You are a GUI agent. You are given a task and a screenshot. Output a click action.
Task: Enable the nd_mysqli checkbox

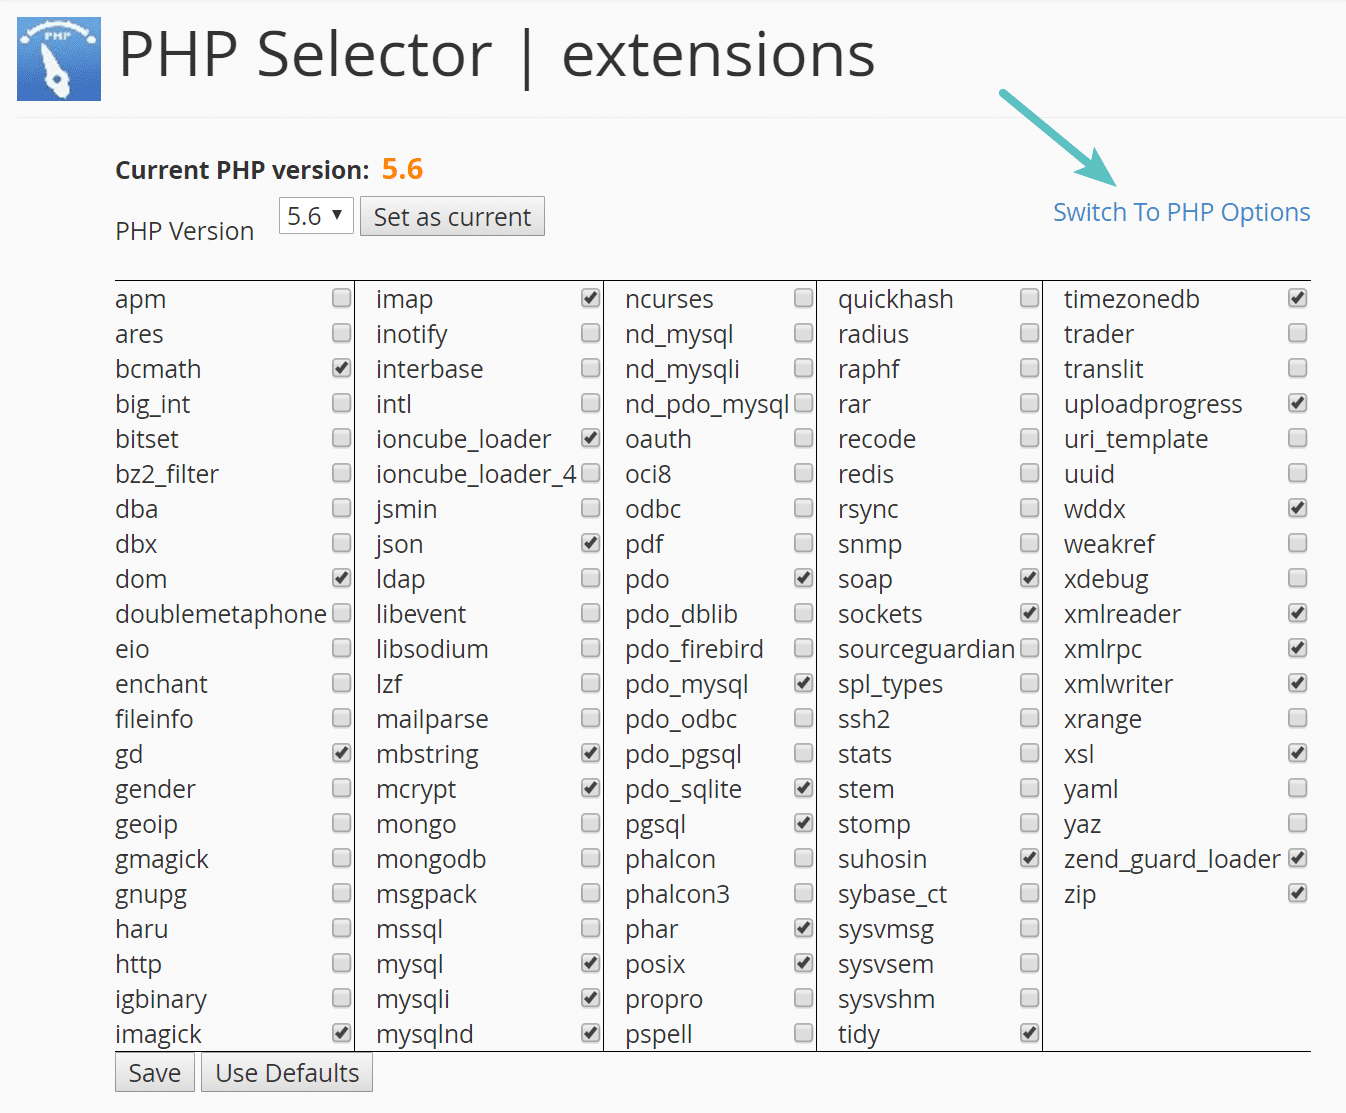pyautogui.click(x=804, y=368)
